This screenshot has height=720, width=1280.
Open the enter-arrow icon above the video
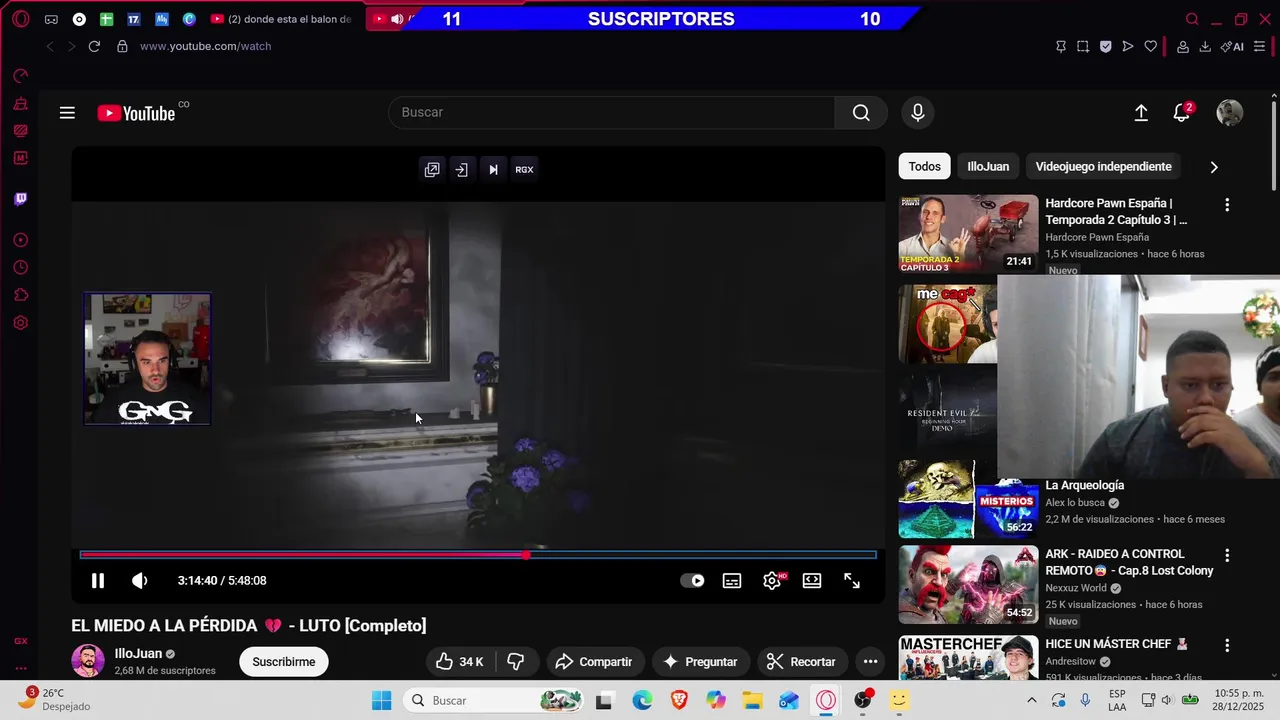click(x=461, y=170)
